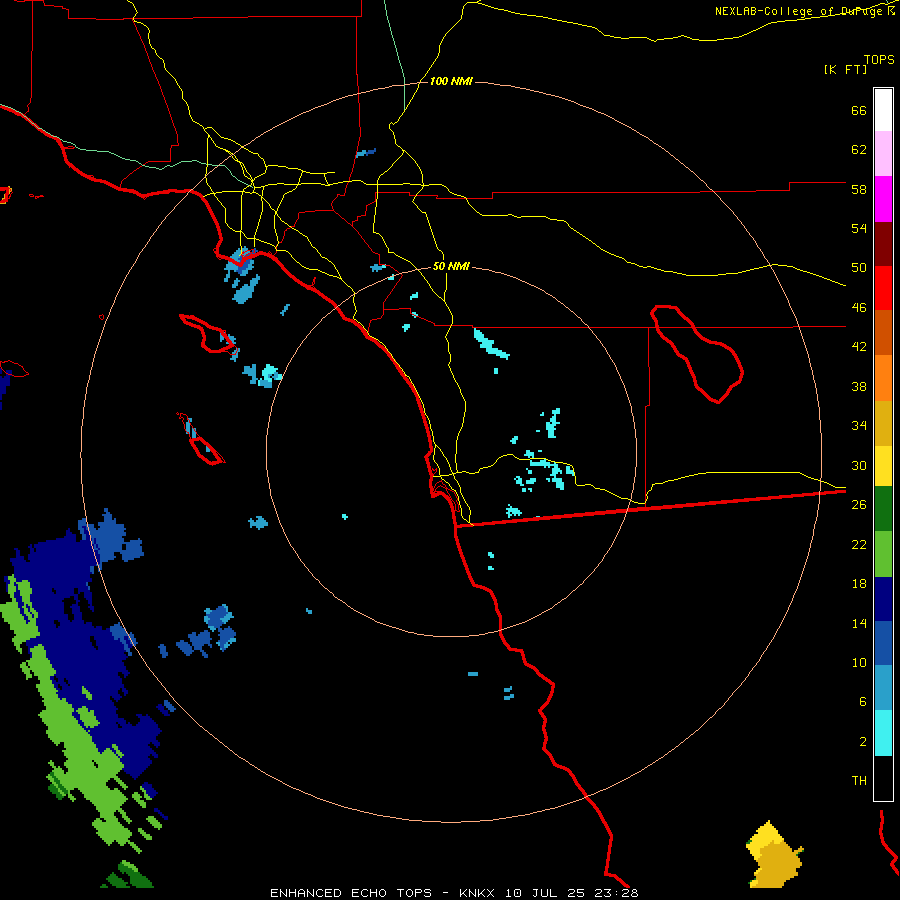The width and height of the screenshot is (900, 900).
Task: Pick the light orange legend swatch
Action: pos(883,378)
